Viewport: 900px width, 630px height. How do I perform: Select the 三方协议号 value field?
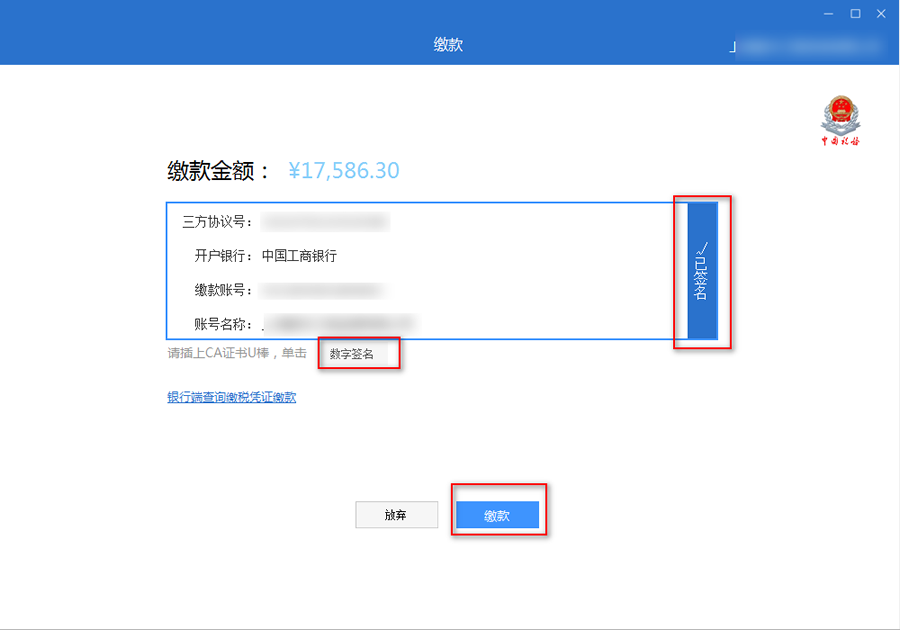[324, 222]
